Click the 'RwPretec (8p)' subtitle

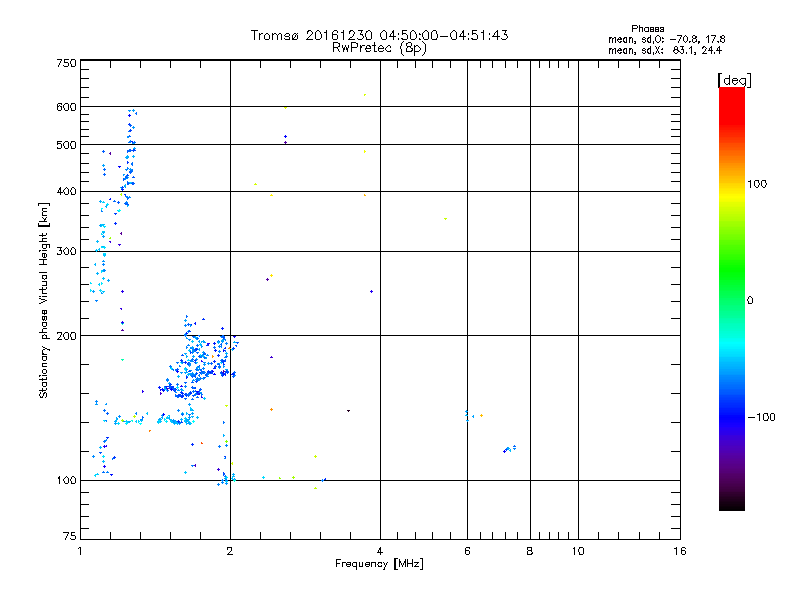pyautogui.click(x=379, y=48)
